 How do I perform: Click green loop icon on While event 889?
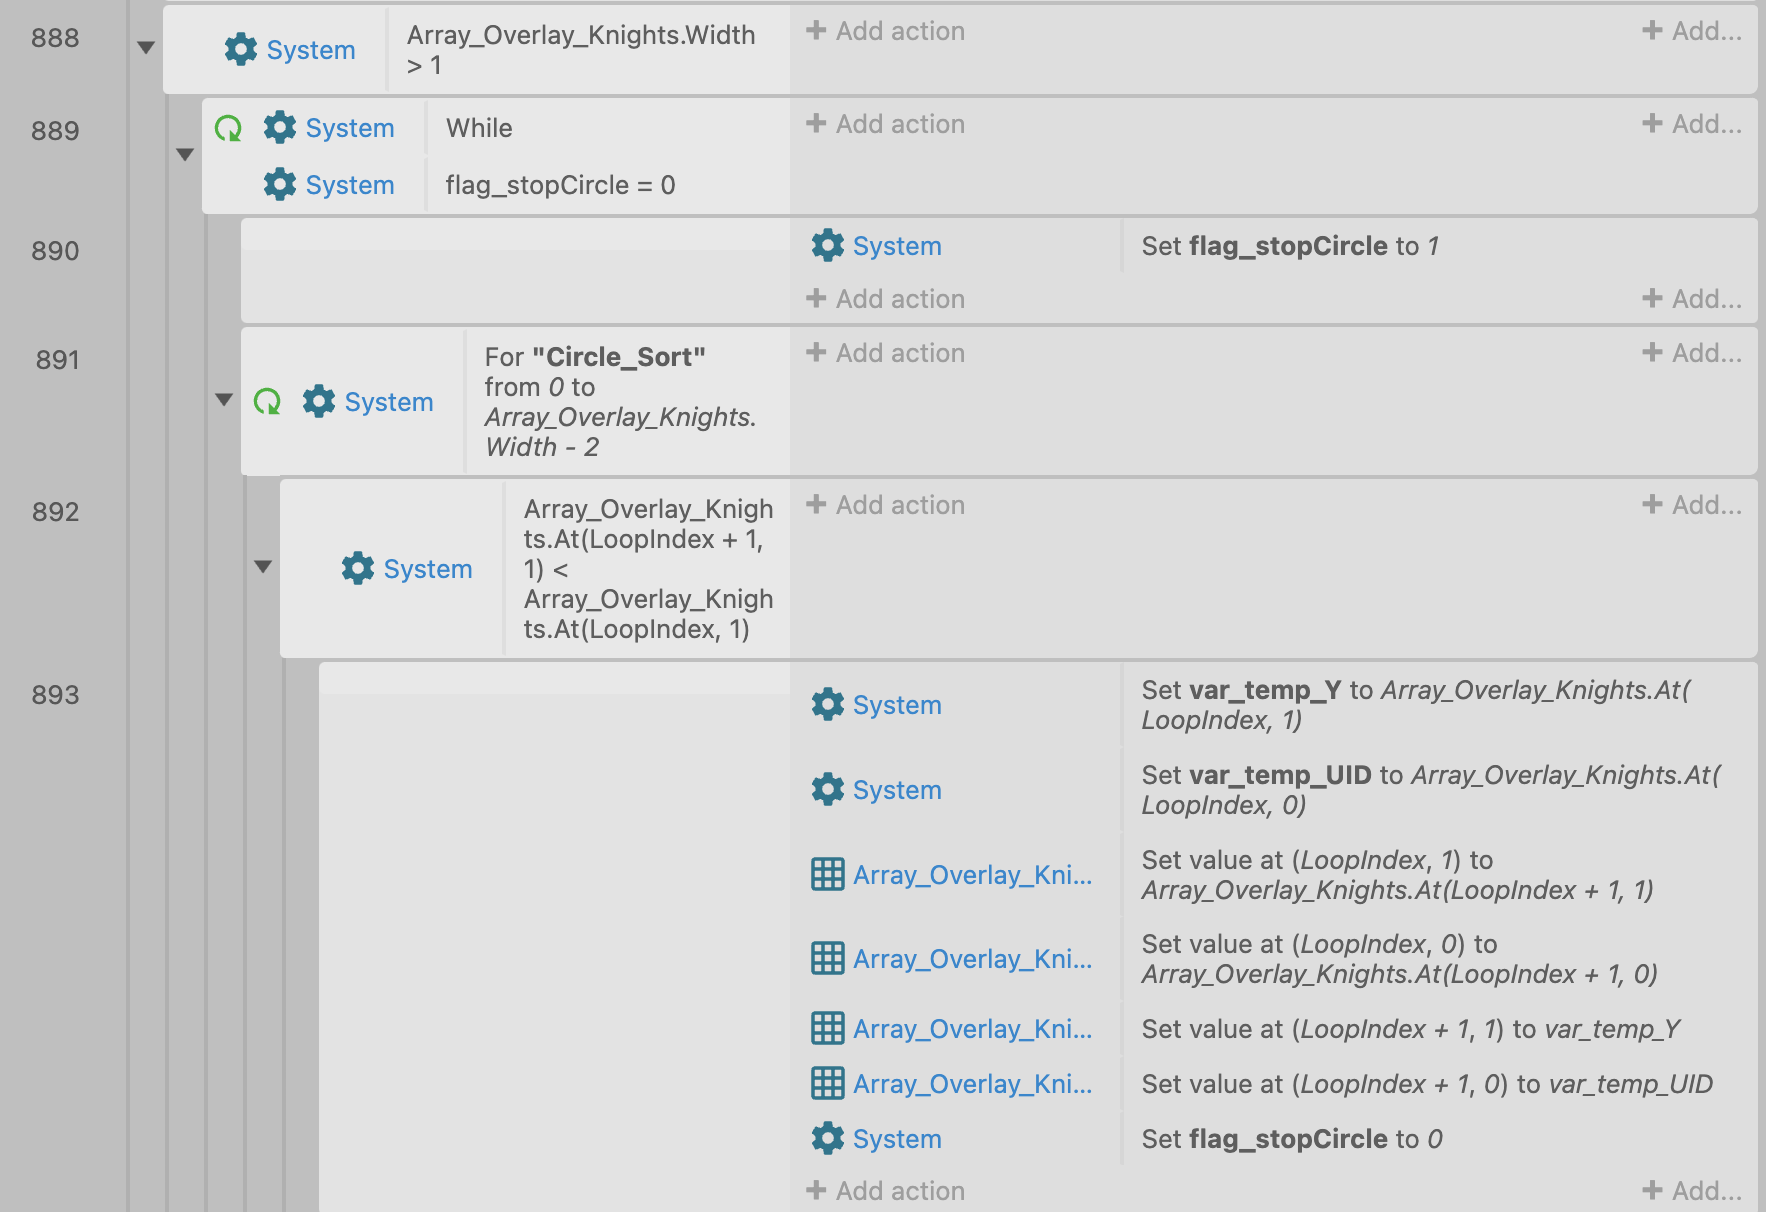(x=228, y=128)
